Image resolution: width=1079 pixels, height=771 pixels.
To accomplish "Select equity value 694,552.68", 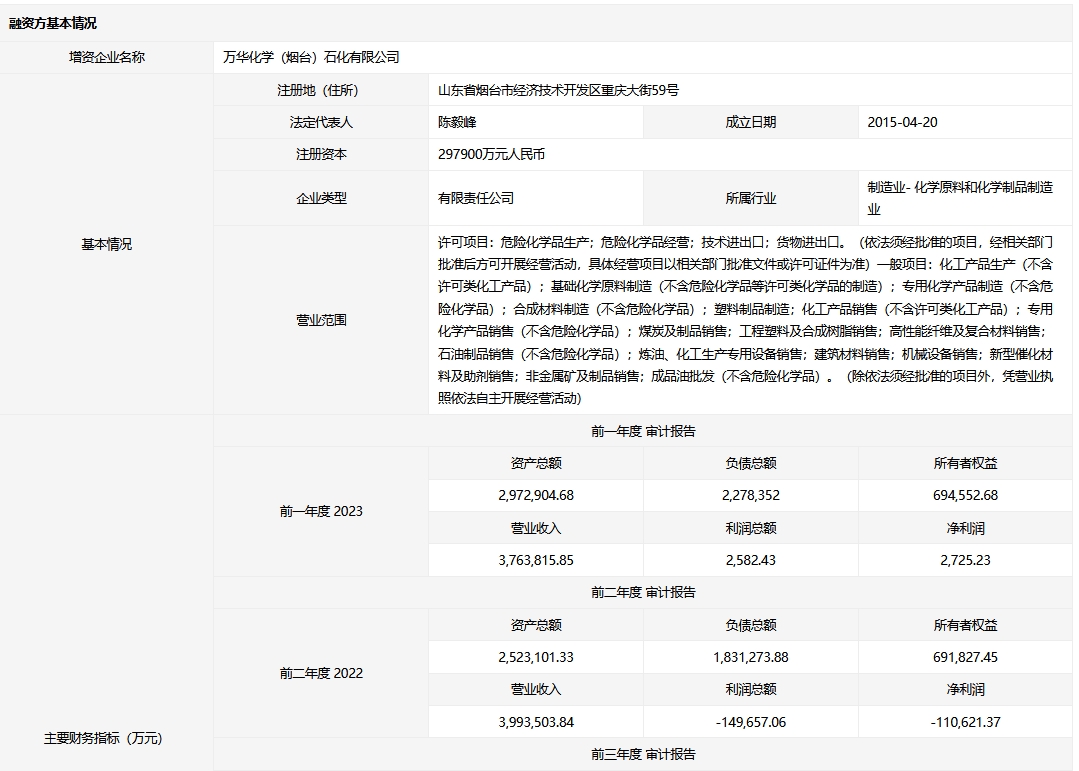I will [x=965, y=496].
